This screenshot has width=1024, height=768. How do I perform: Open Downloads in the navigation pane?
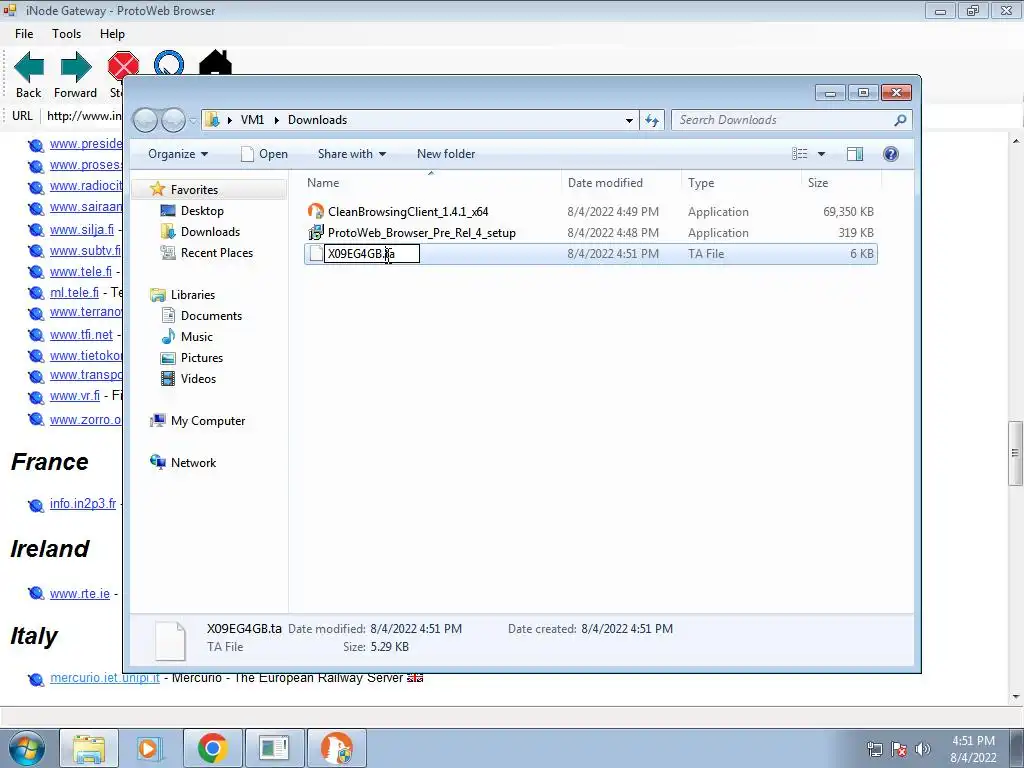[210, 232]
